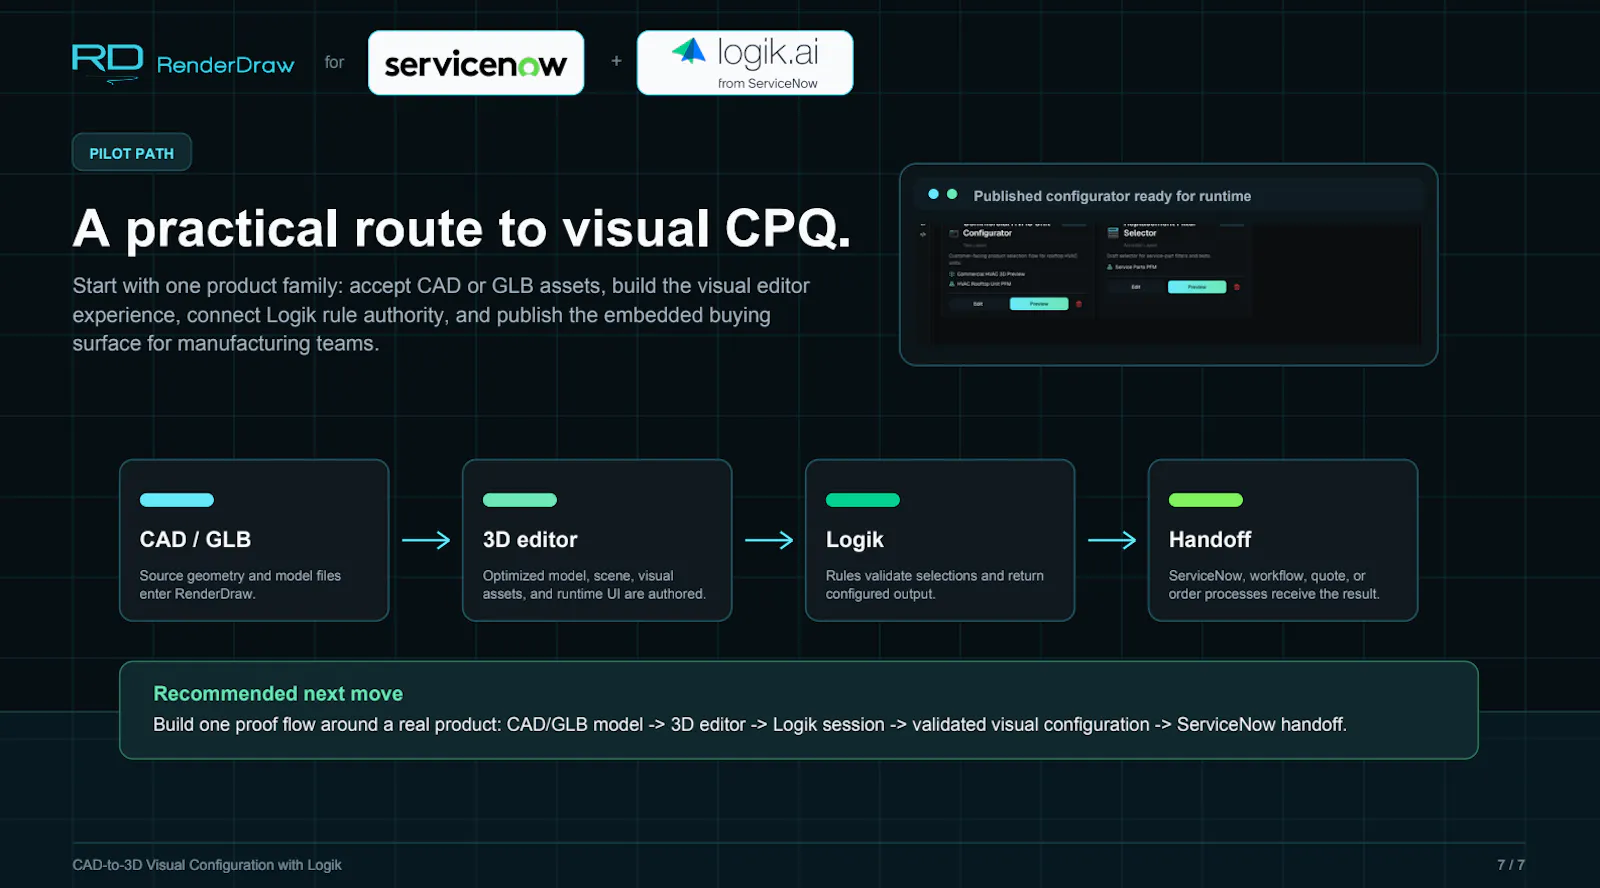Select the Handoff step card

[x=1283, y=540]
